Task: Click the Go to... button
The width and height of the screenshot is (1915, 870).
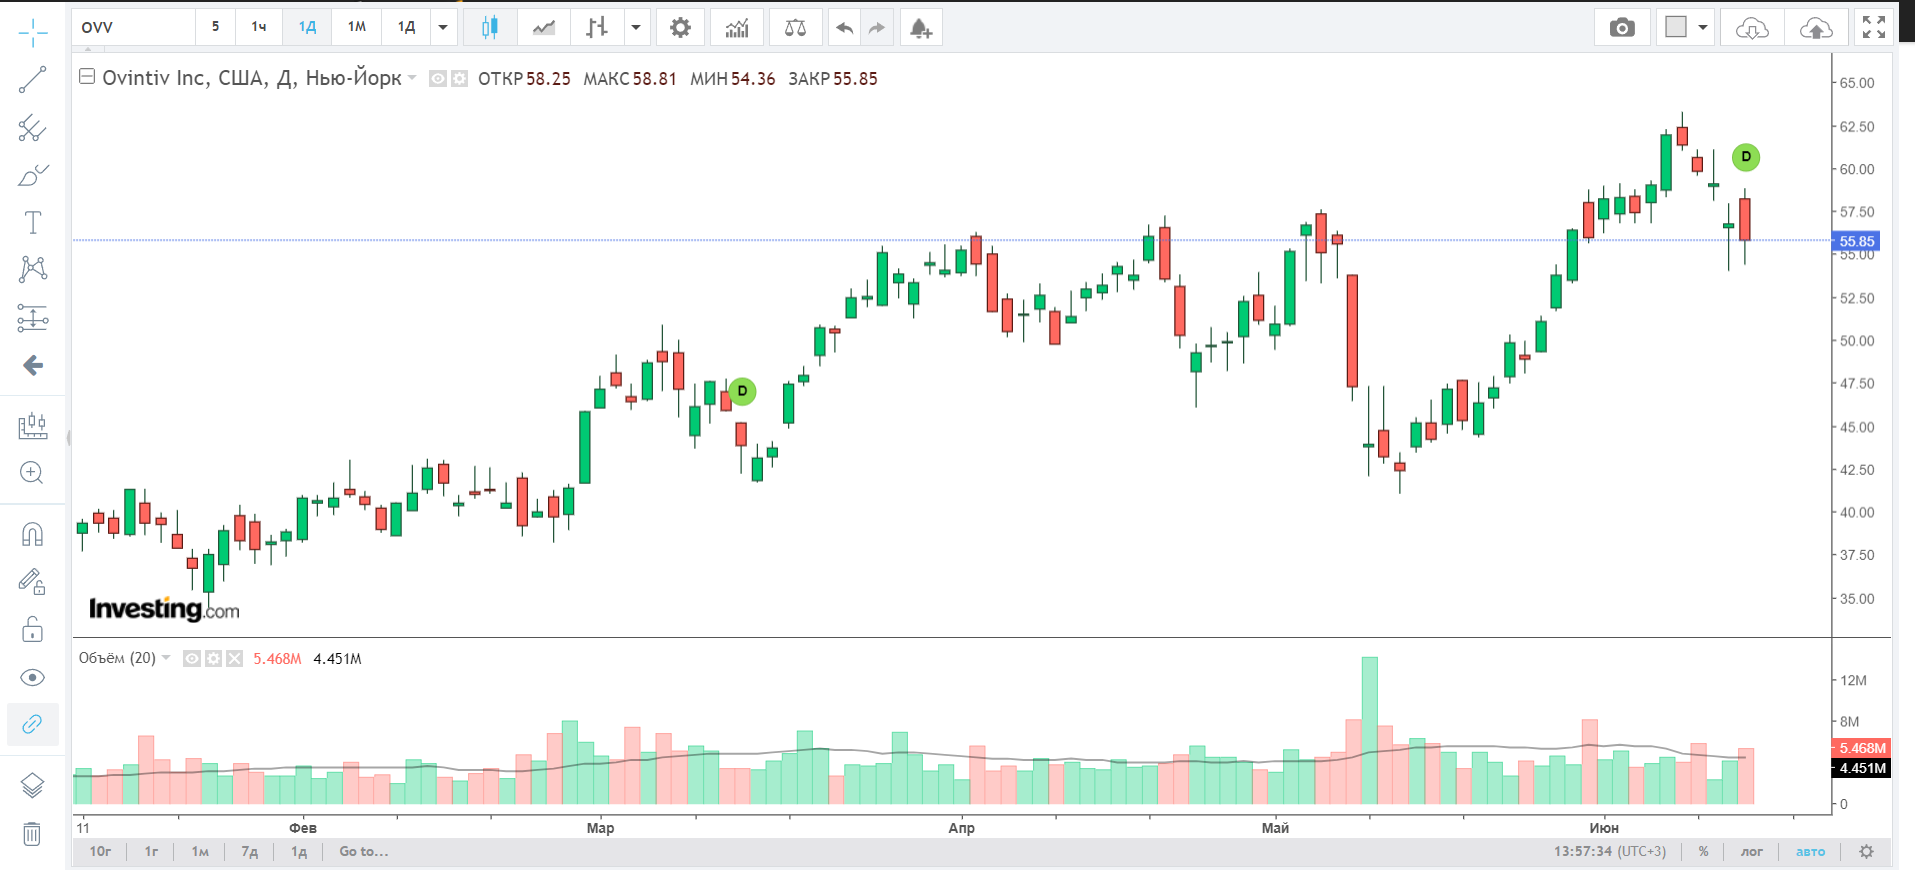Action: [x=363, y=852]
